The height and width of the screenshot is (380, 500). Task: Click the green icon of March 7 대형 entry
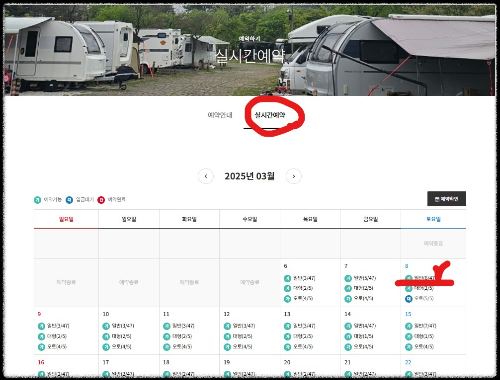[x=348, y=288]
